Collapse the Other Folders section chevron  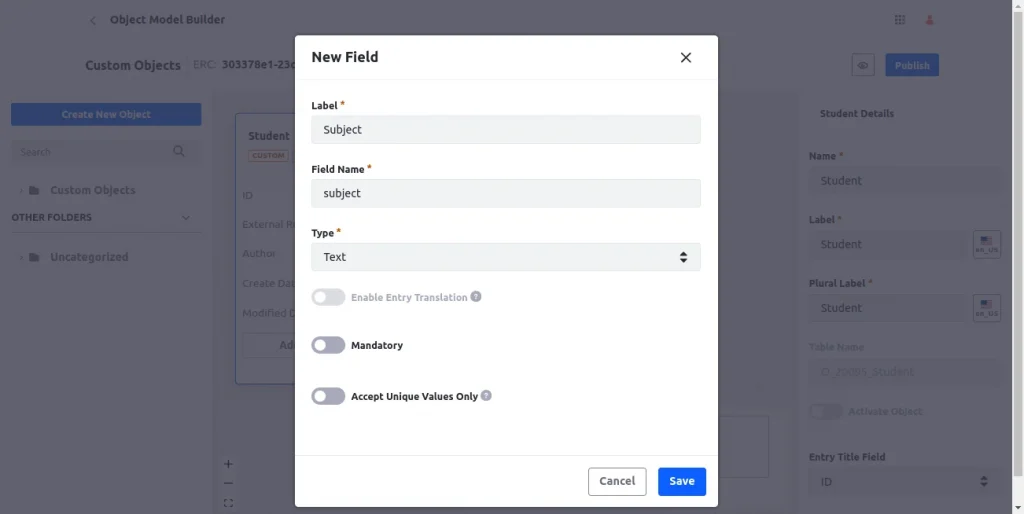coord(185,217)
